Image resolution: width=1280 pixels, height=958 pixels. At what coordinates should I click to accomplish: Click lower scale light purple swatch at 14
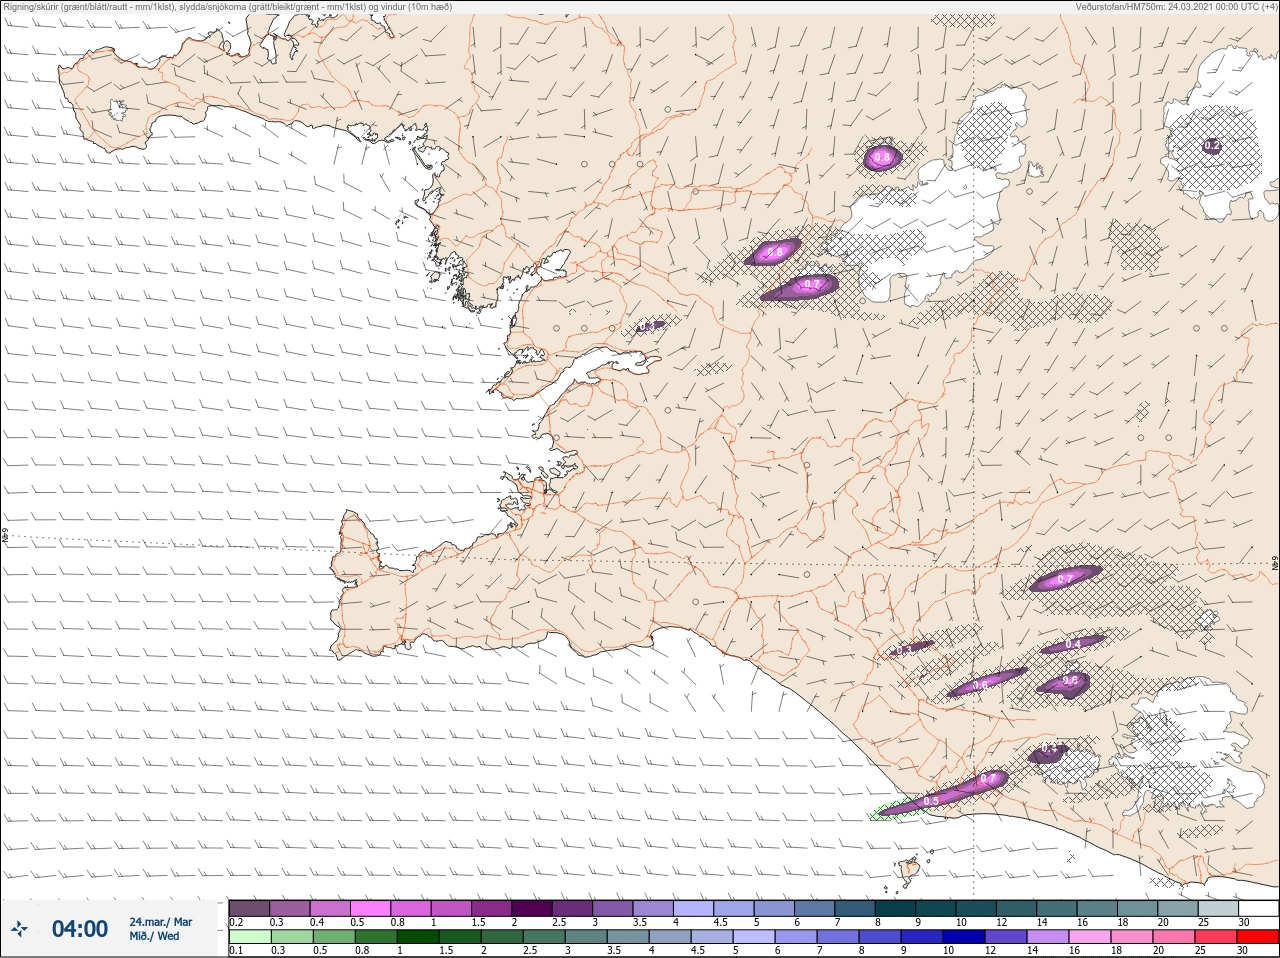pyautogui.click(x=1048, y=937)
